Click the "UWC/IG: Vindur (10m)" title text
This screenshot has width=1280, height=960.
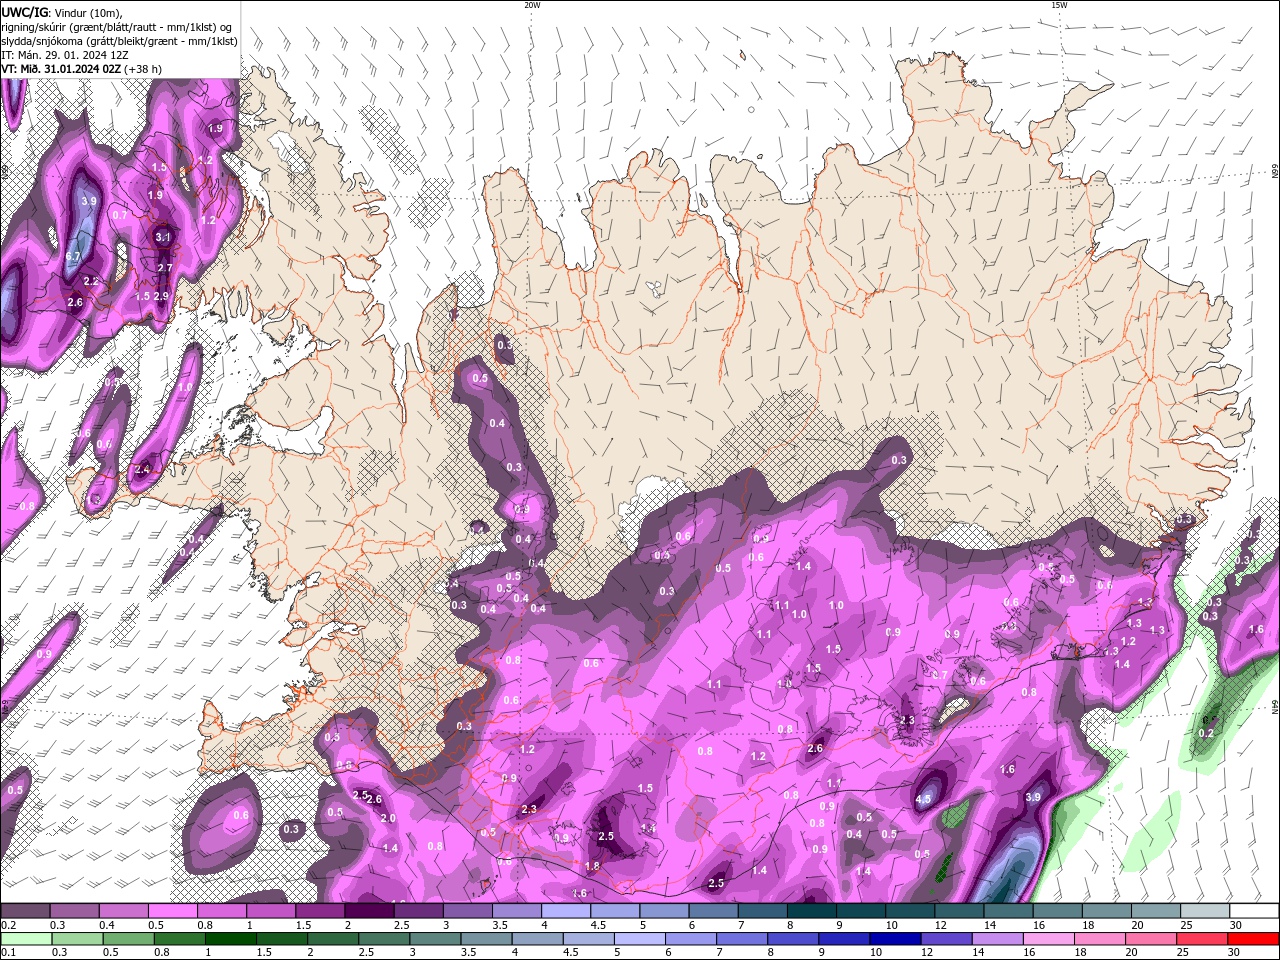point(62,12)
